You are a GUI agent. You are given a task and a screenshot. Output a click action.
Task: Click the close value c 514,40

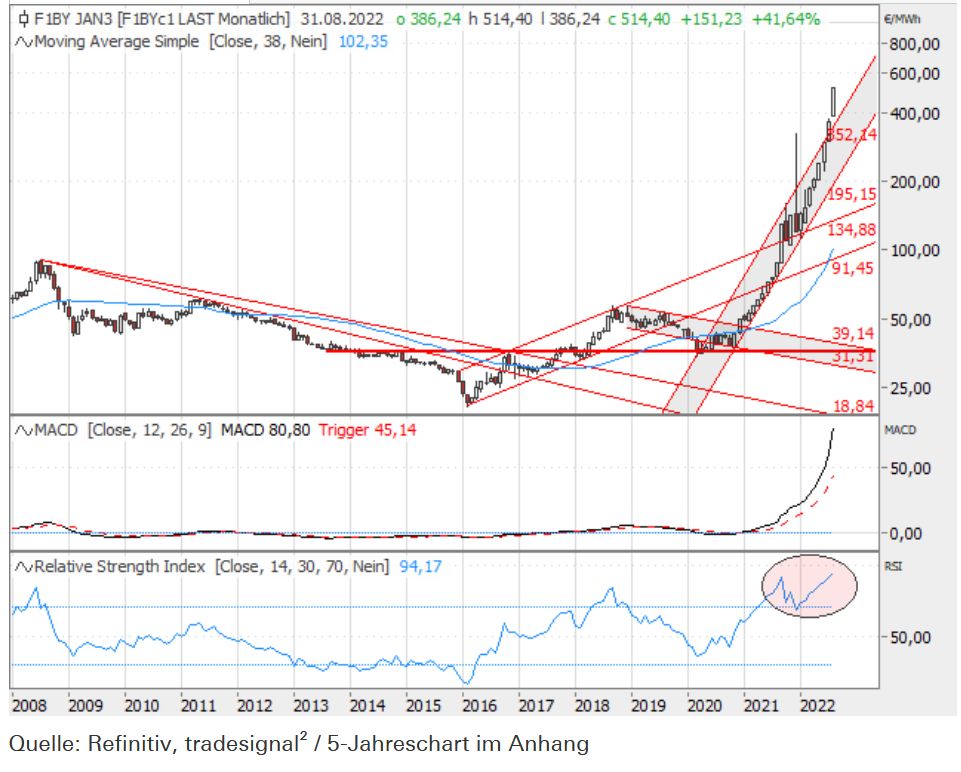click(x=639, y=20)
